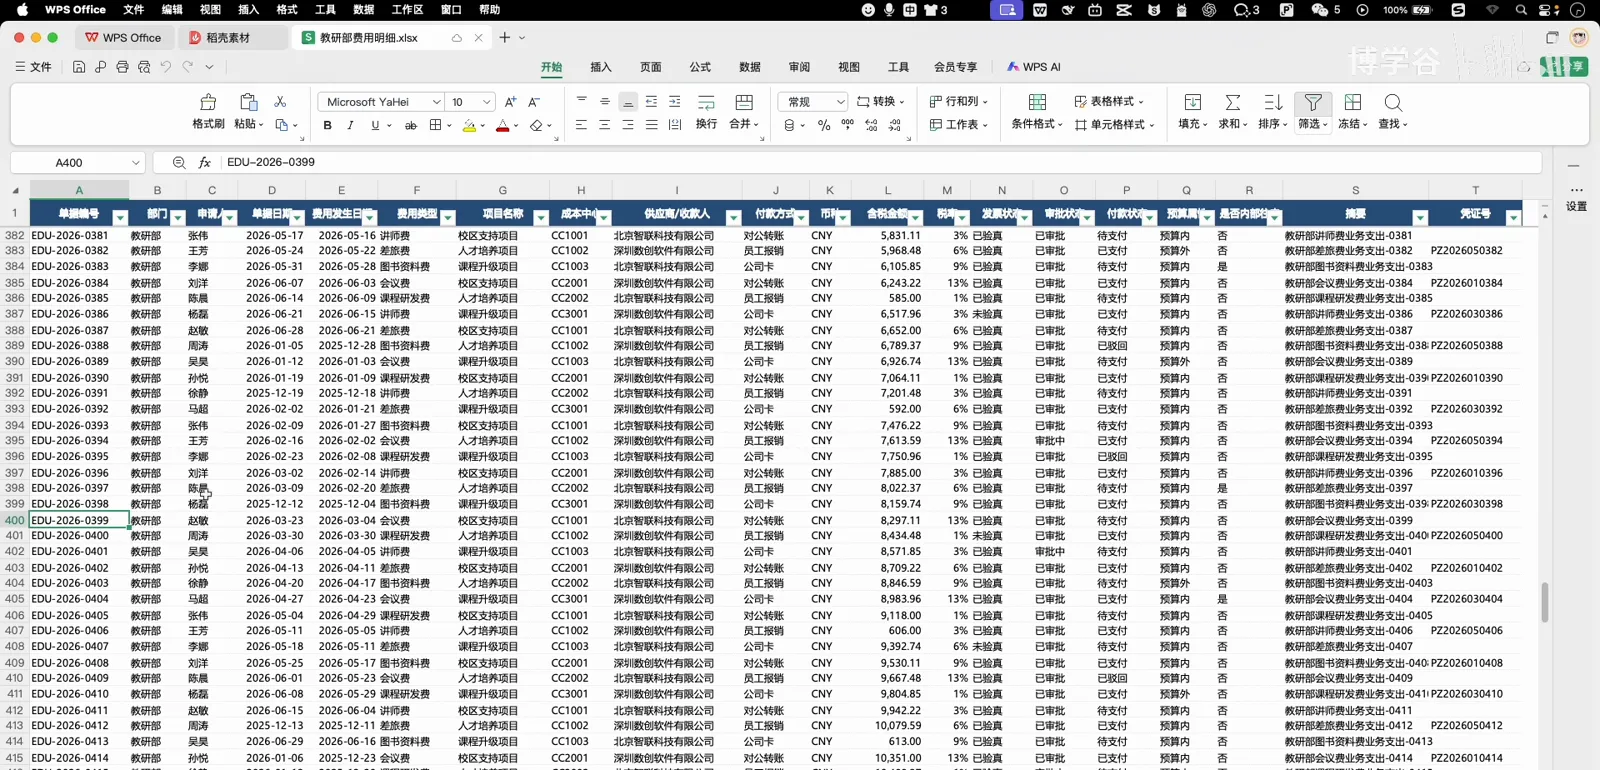
Task: Click the 单元格样式 button
Action: (1115, 125)
